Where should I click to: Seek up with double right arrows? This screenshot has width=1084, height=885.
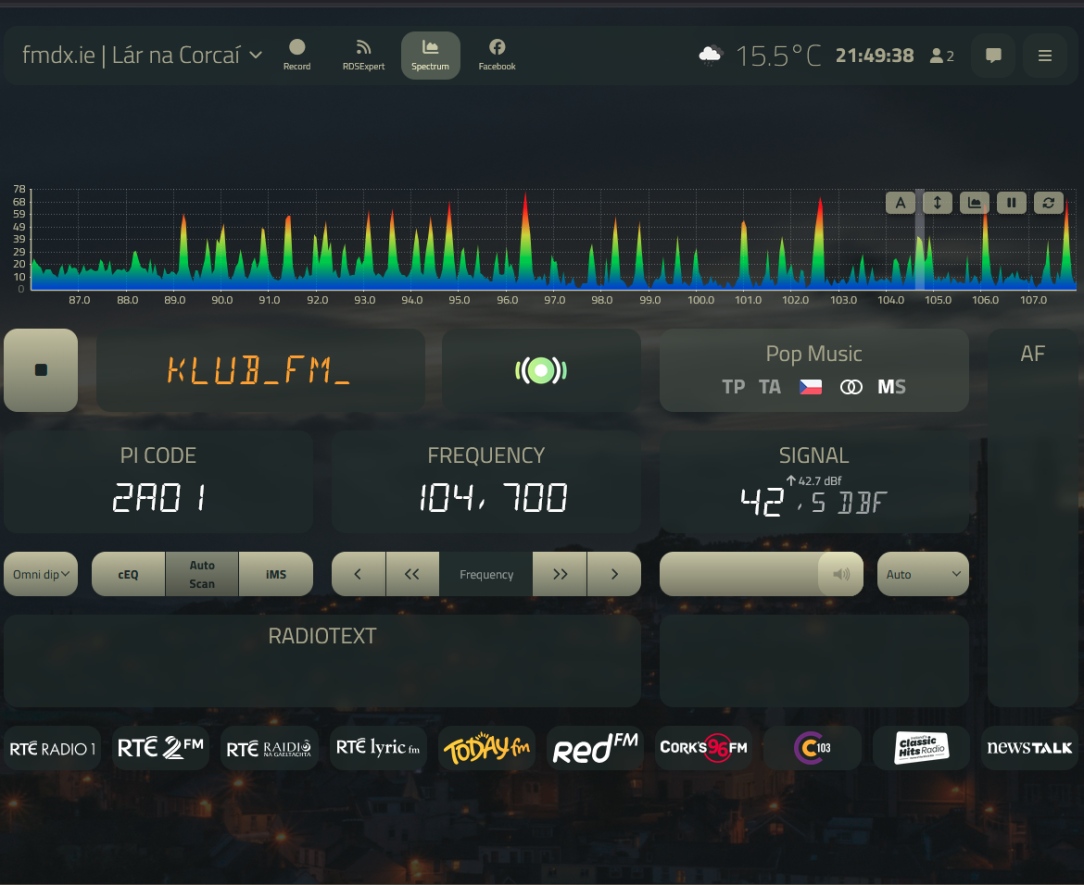pos(560,574)
